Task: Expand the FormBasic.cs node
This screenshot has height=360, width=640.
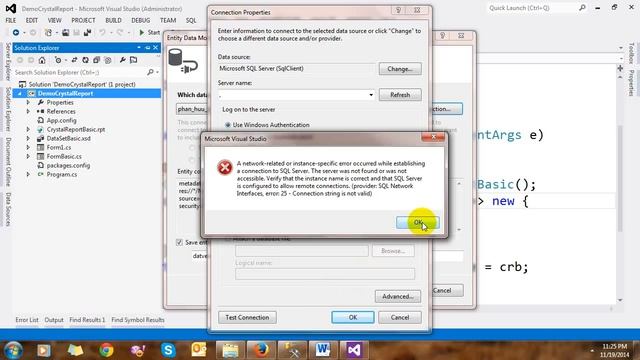Action: tap(28, 156)
